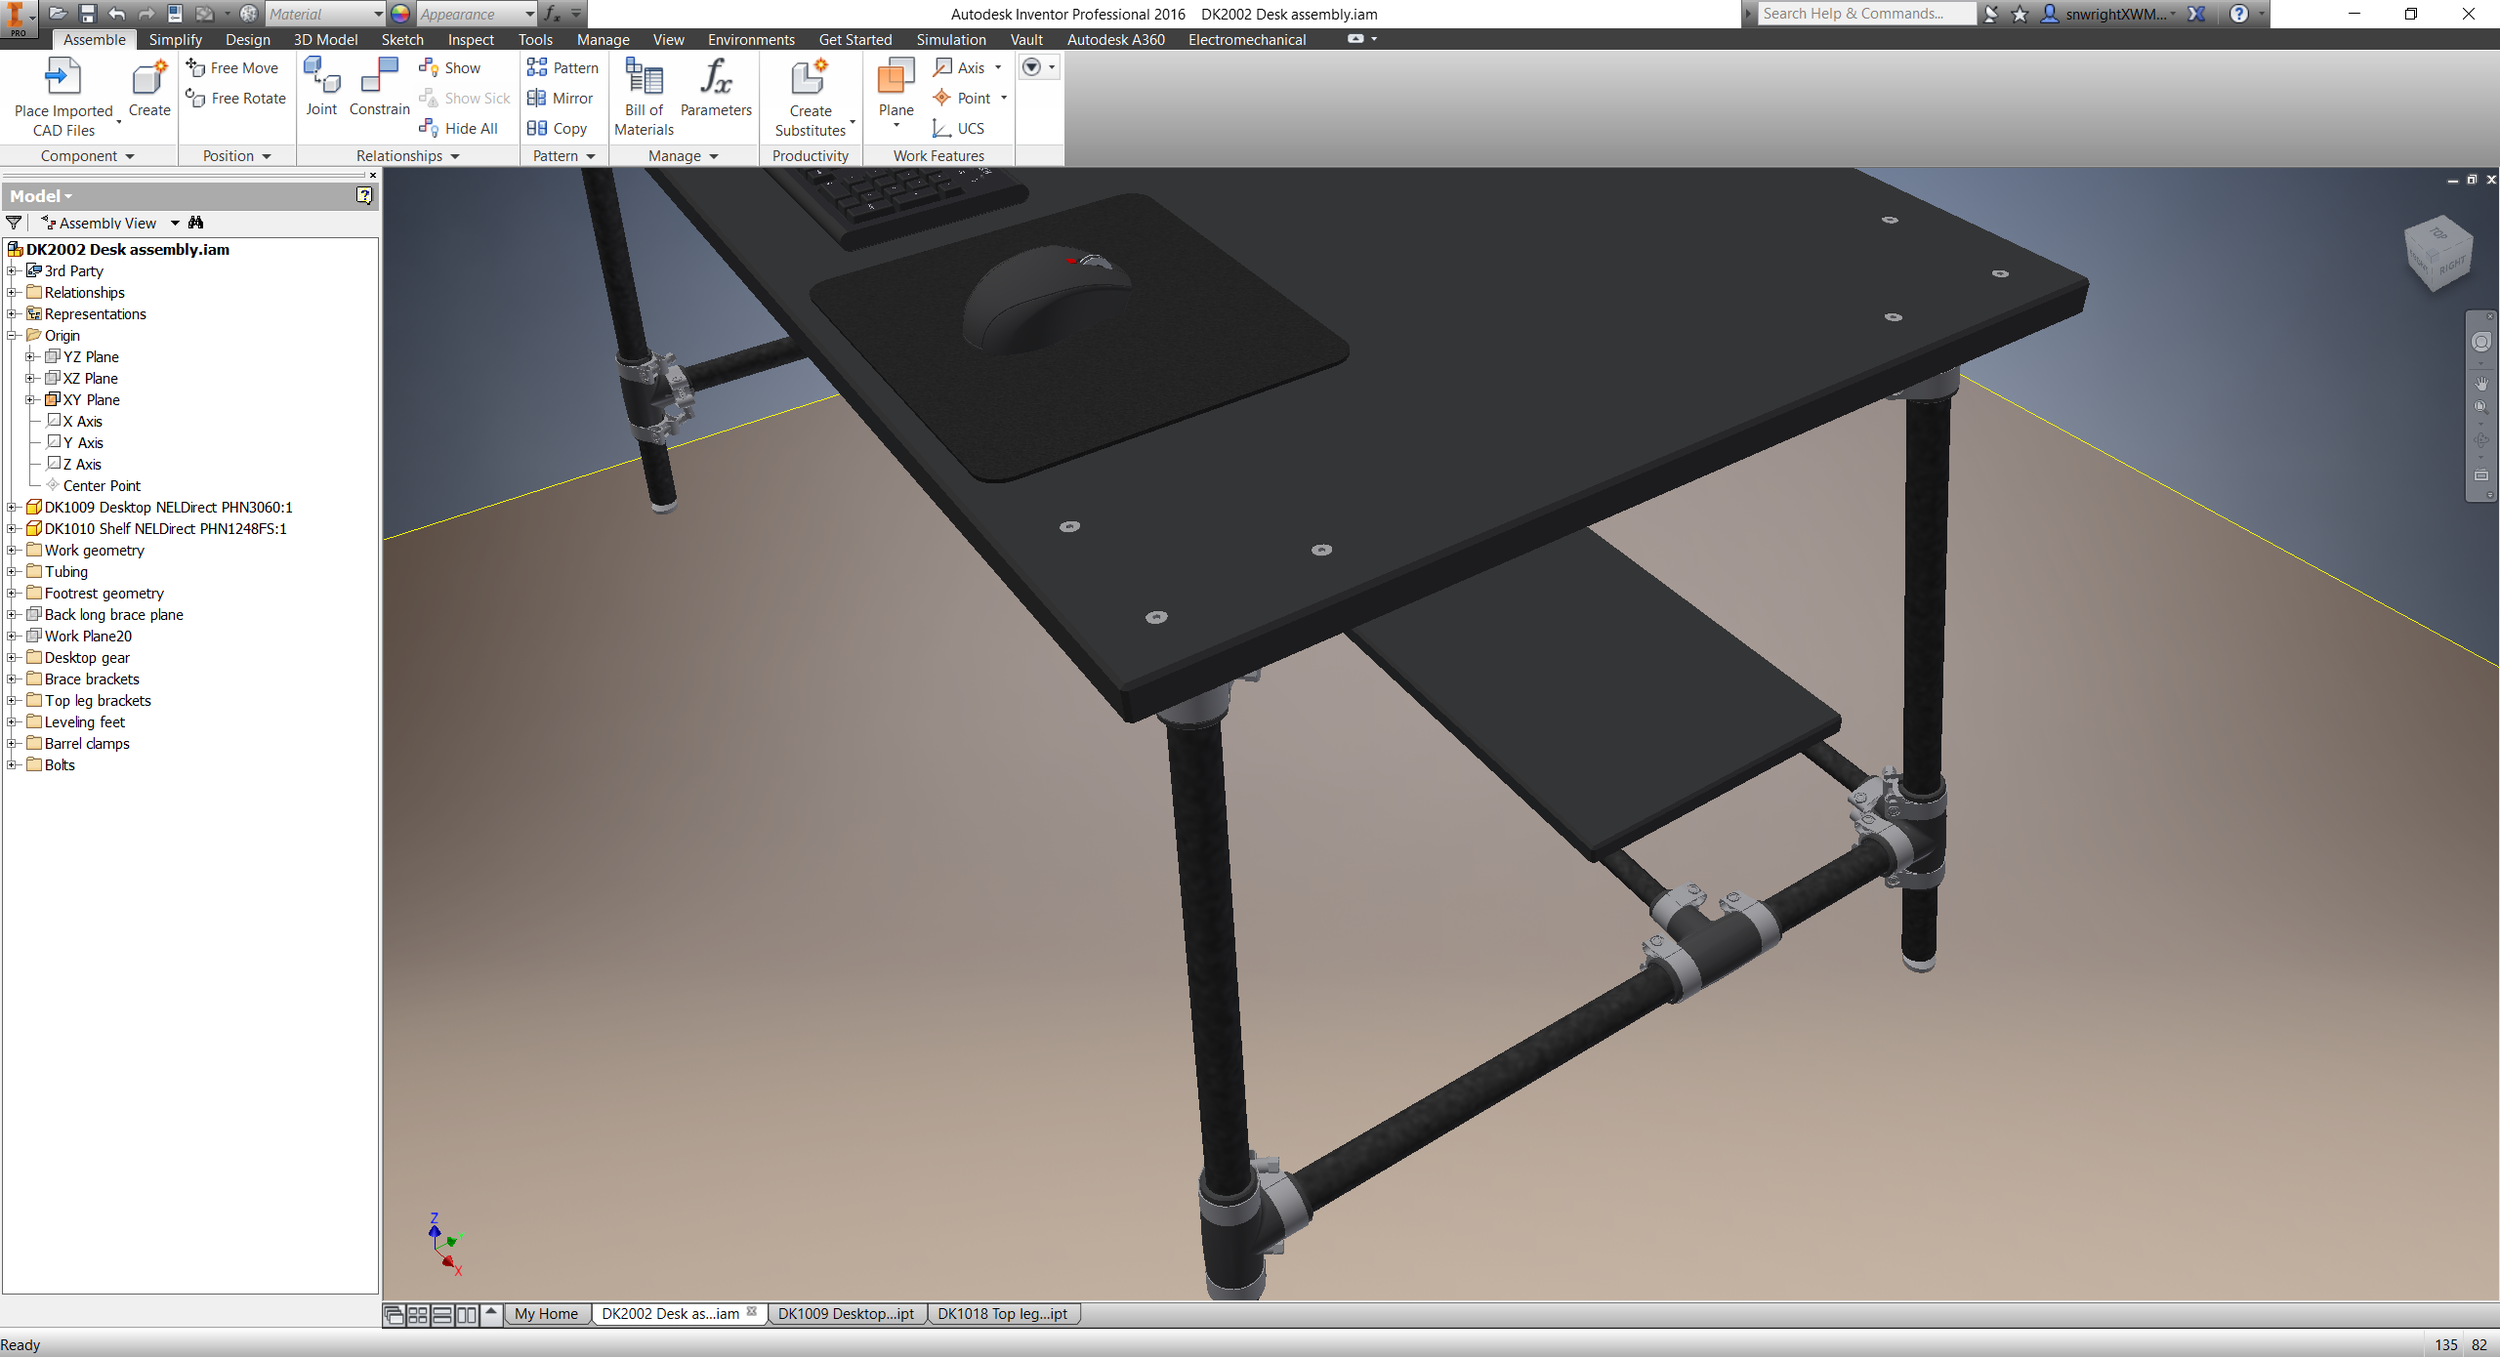Open the DK1018 Top leg document tab
Viewport: 2500px width, 1357px height.
point(1002,1314)
